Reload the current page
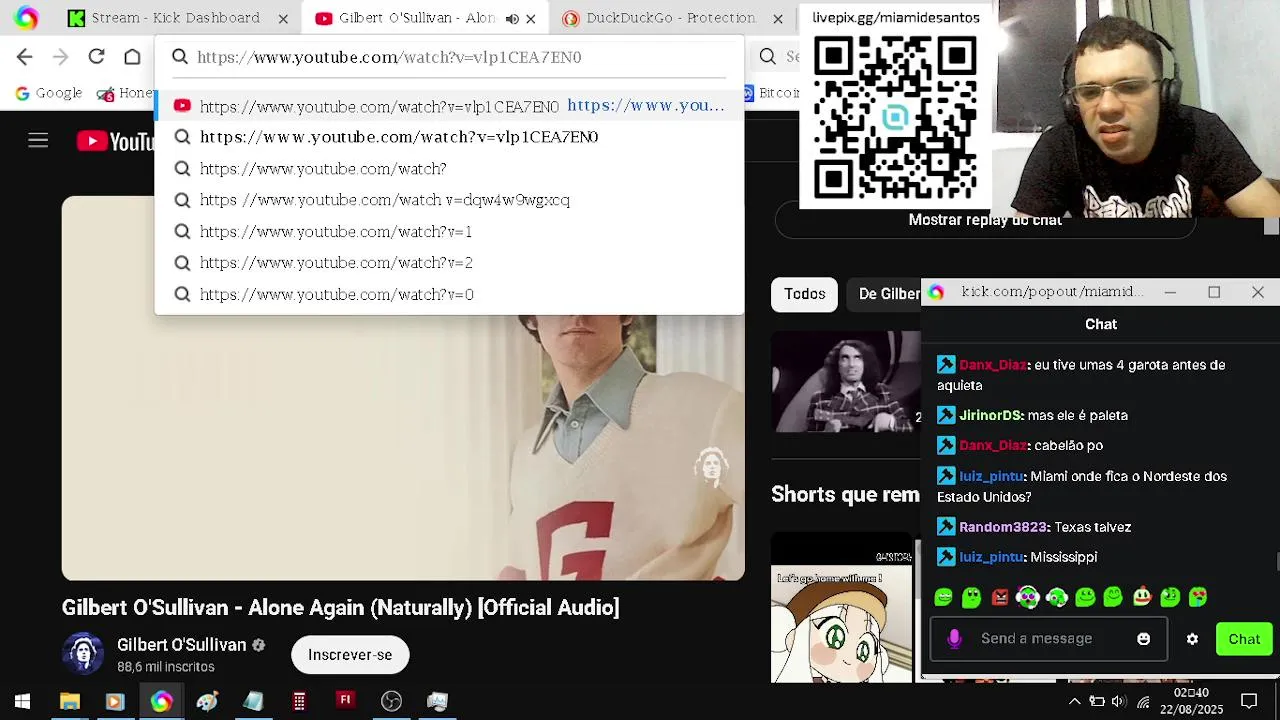 [96, 57]
